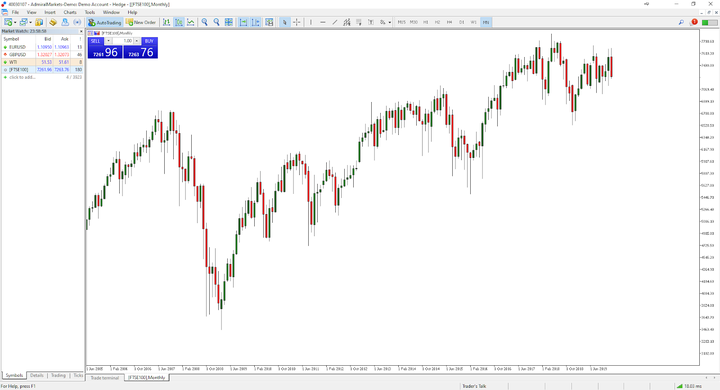Decrease volume with left arrow in trade panel
The width and height of the screenshot is (720, 390).
click(x=108, y=41)
